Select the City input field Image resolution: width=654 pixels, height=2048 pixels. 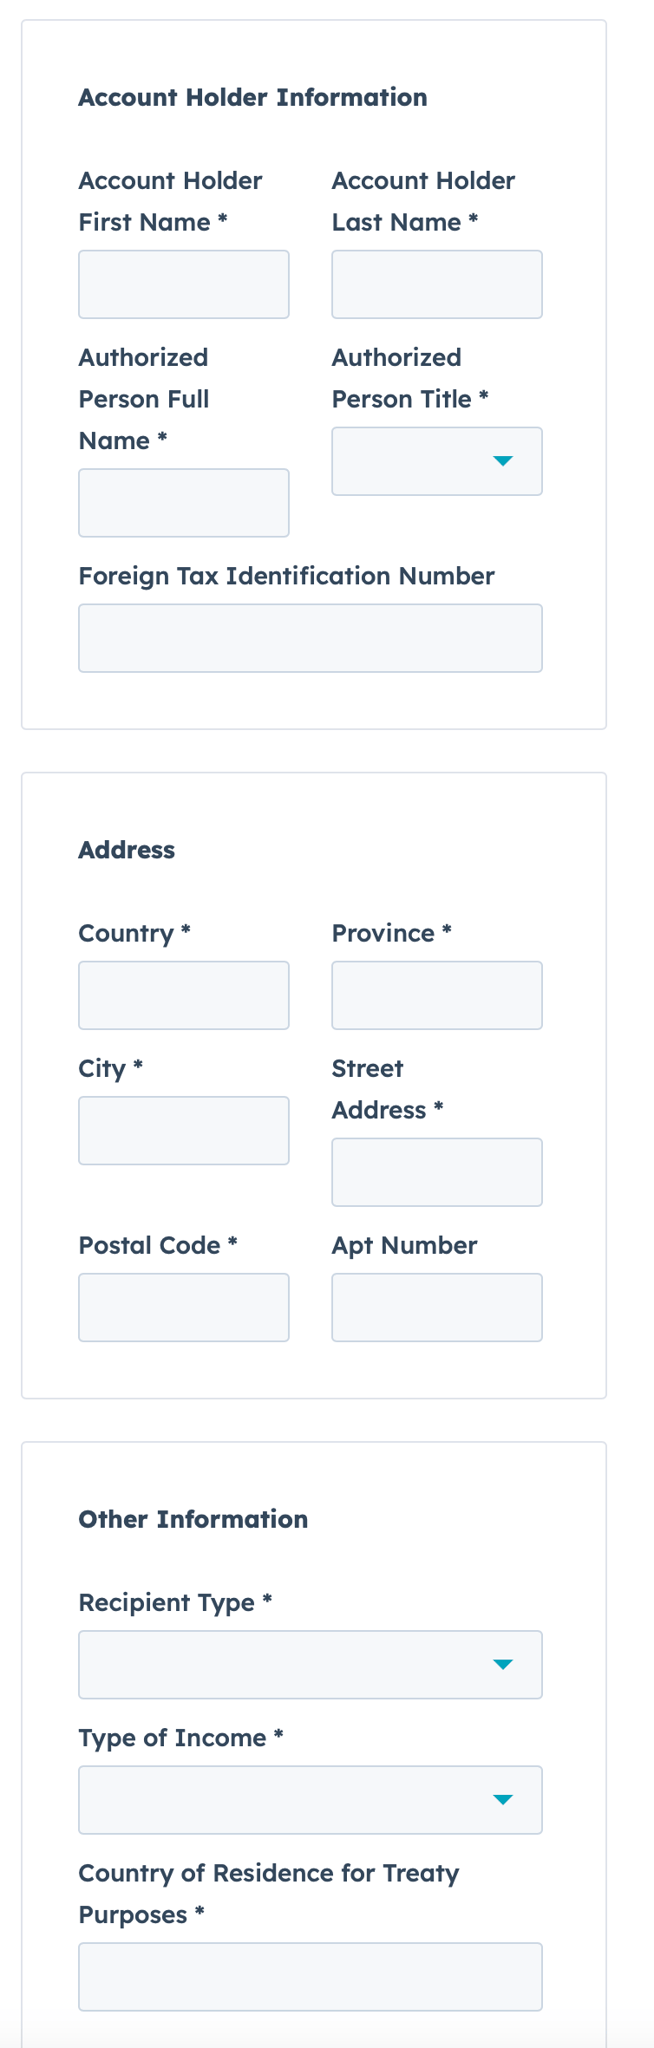click(x=183, y=1130)
